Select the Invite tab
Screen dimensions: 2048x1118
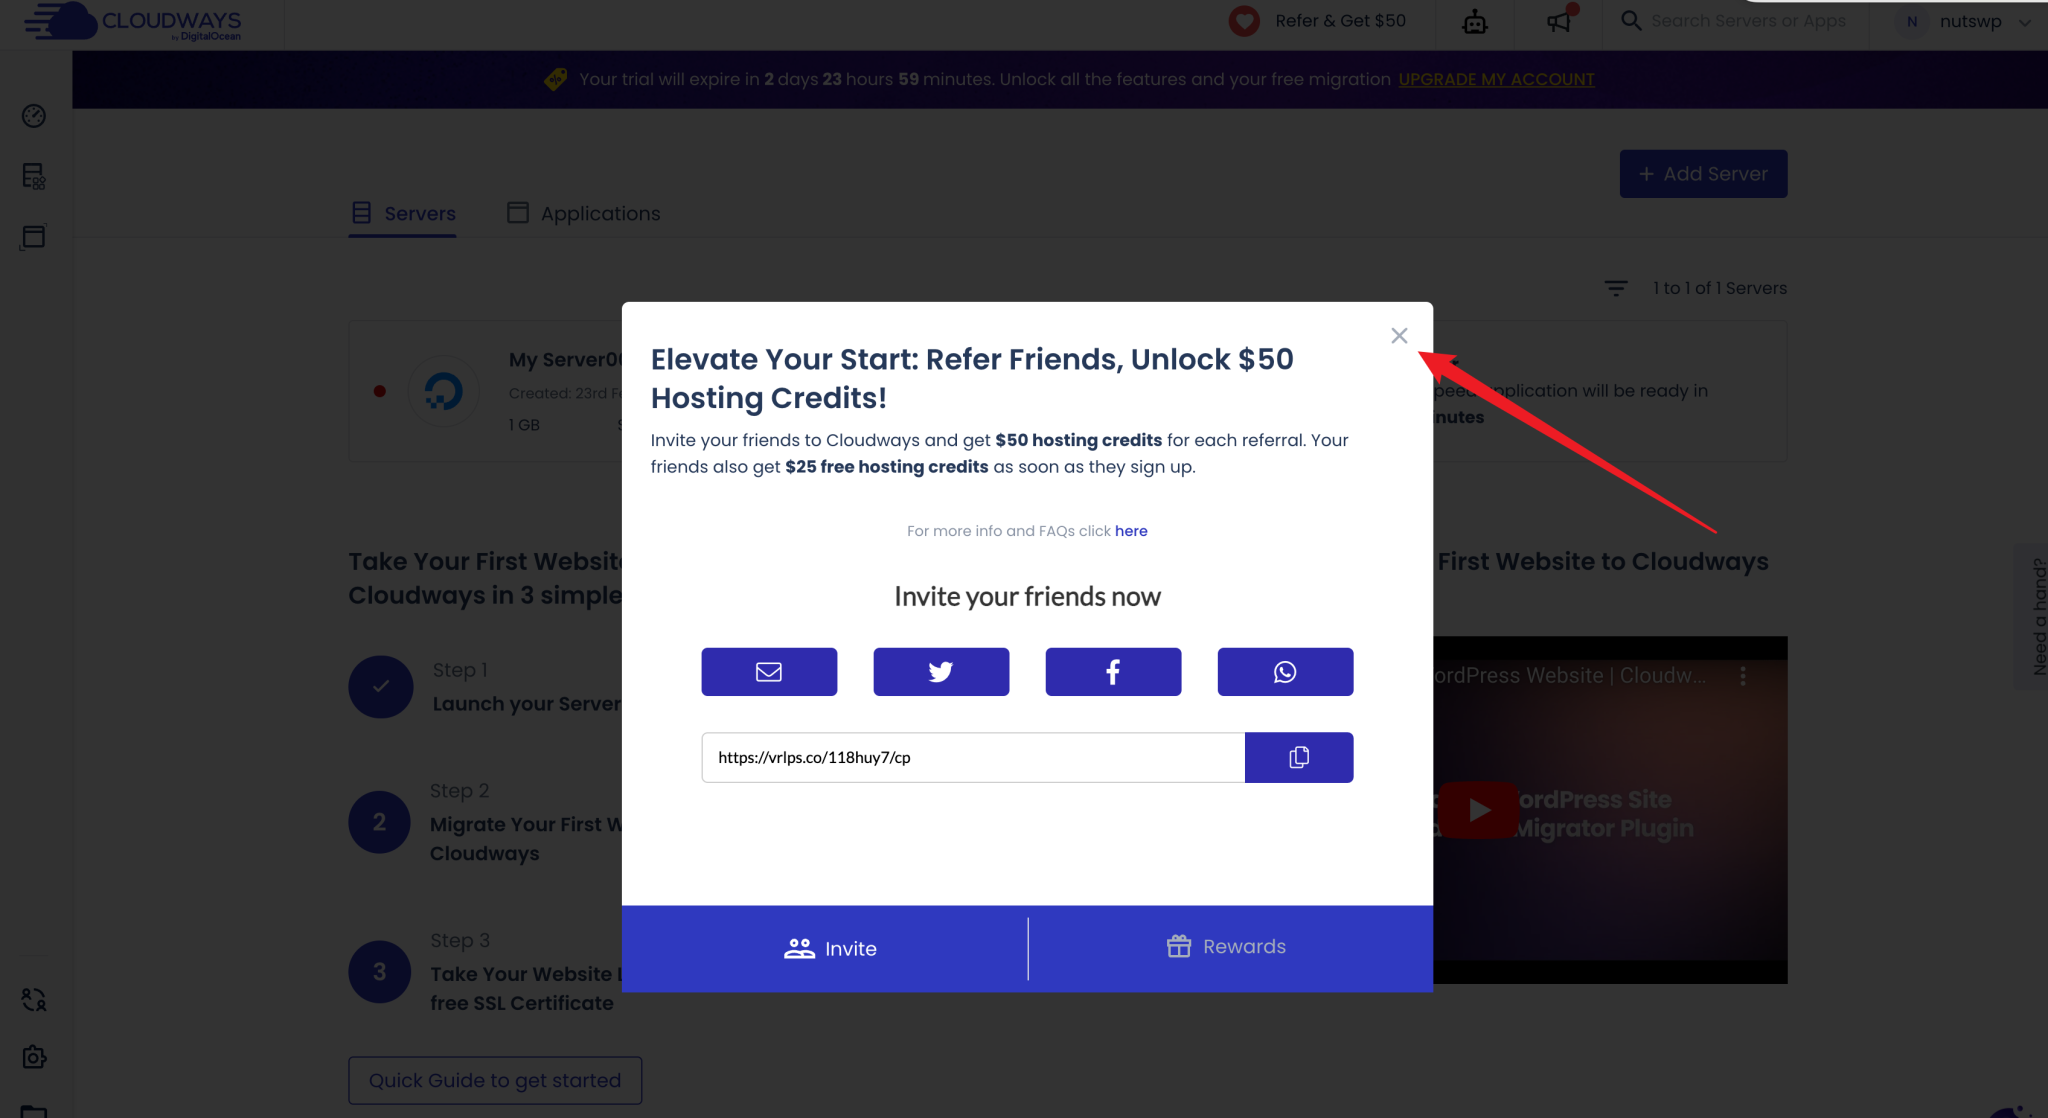click(830, 949)
